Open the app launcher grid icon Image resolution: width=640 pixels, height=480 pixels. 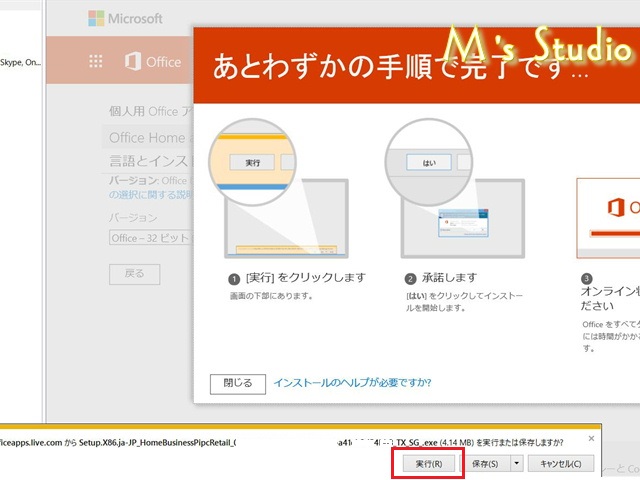(96, 61)
